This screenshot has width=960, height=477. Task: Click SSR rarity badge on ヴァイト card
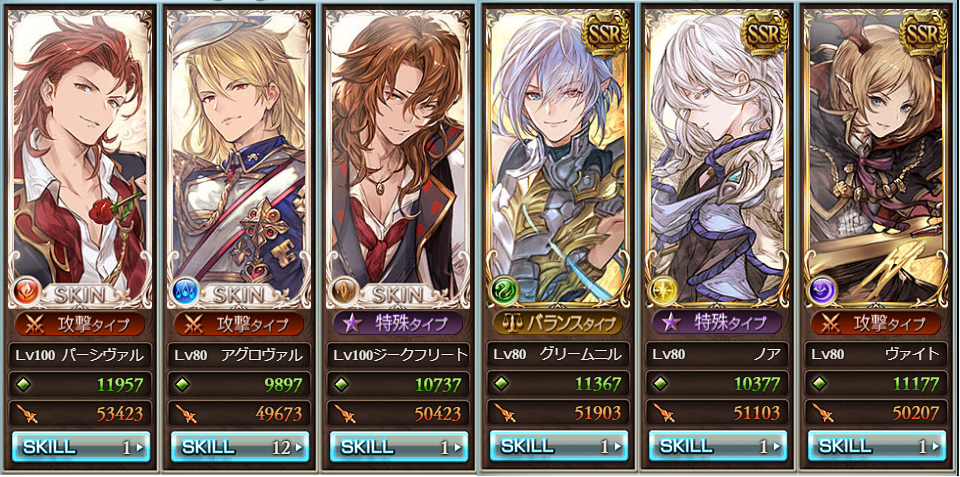(x=923, y=32)
